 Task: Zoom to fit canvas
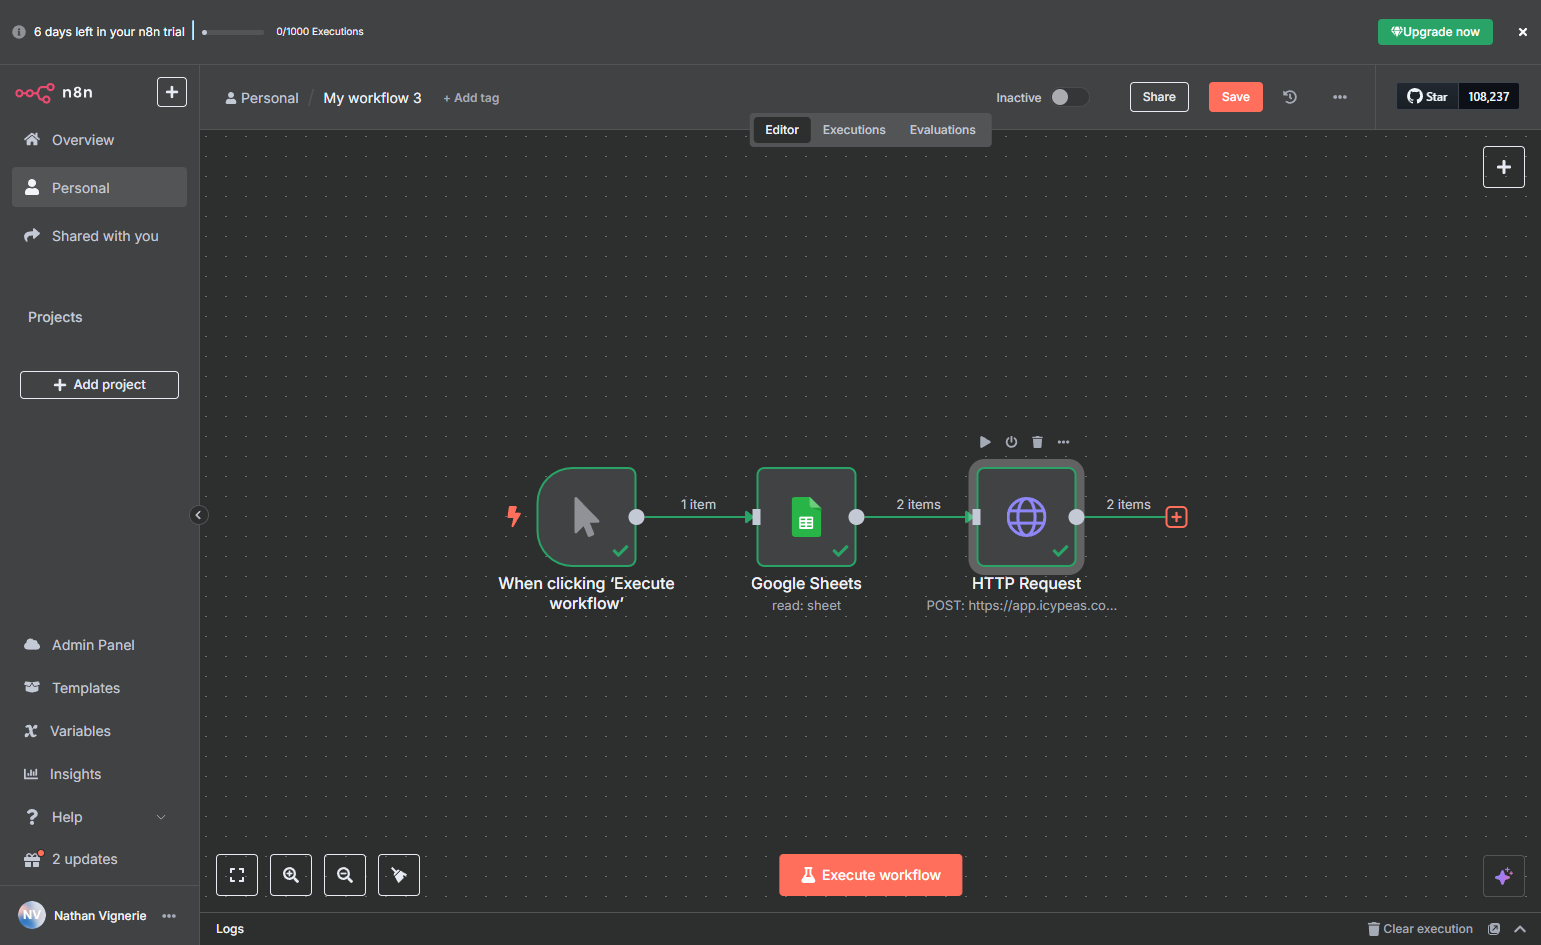point(237,875)
